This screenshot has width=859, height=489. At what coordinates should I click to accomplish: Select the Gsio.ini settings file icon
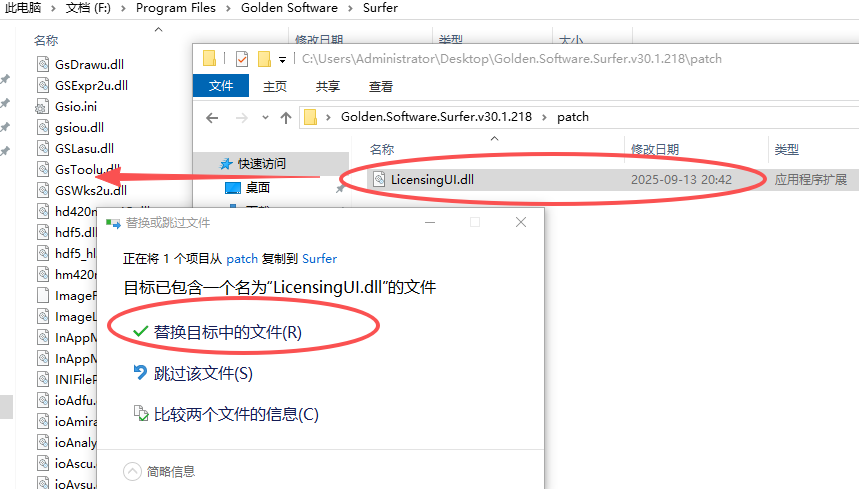[x=43, y=106]
